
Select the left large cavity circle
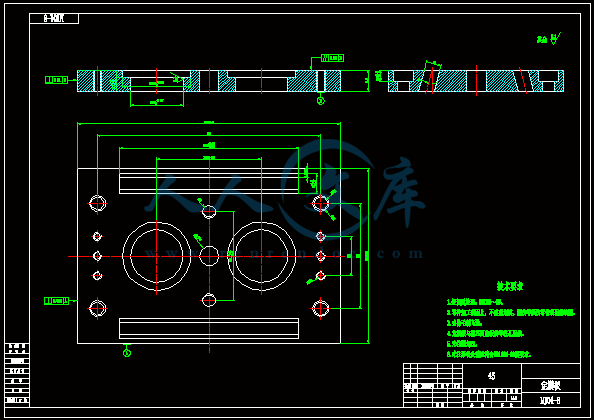tap(156, 256)
